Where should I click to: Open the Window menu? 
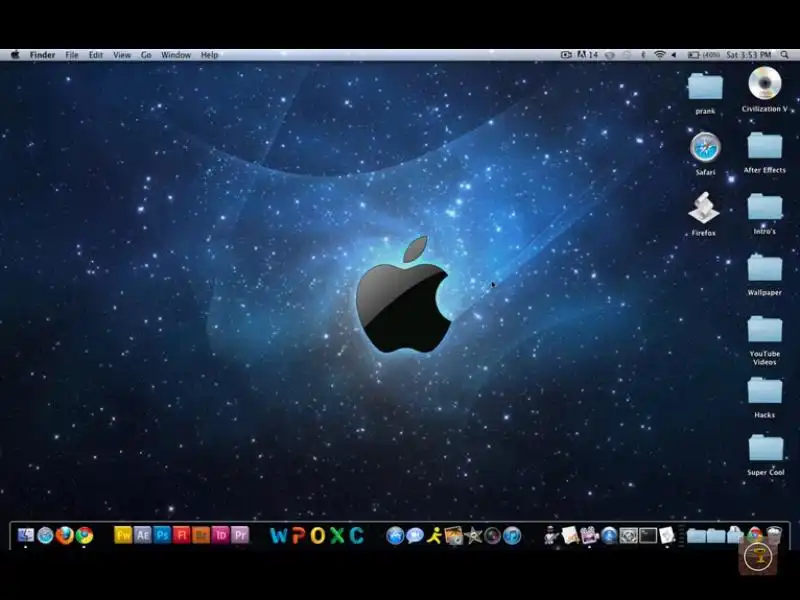point(176,55)
